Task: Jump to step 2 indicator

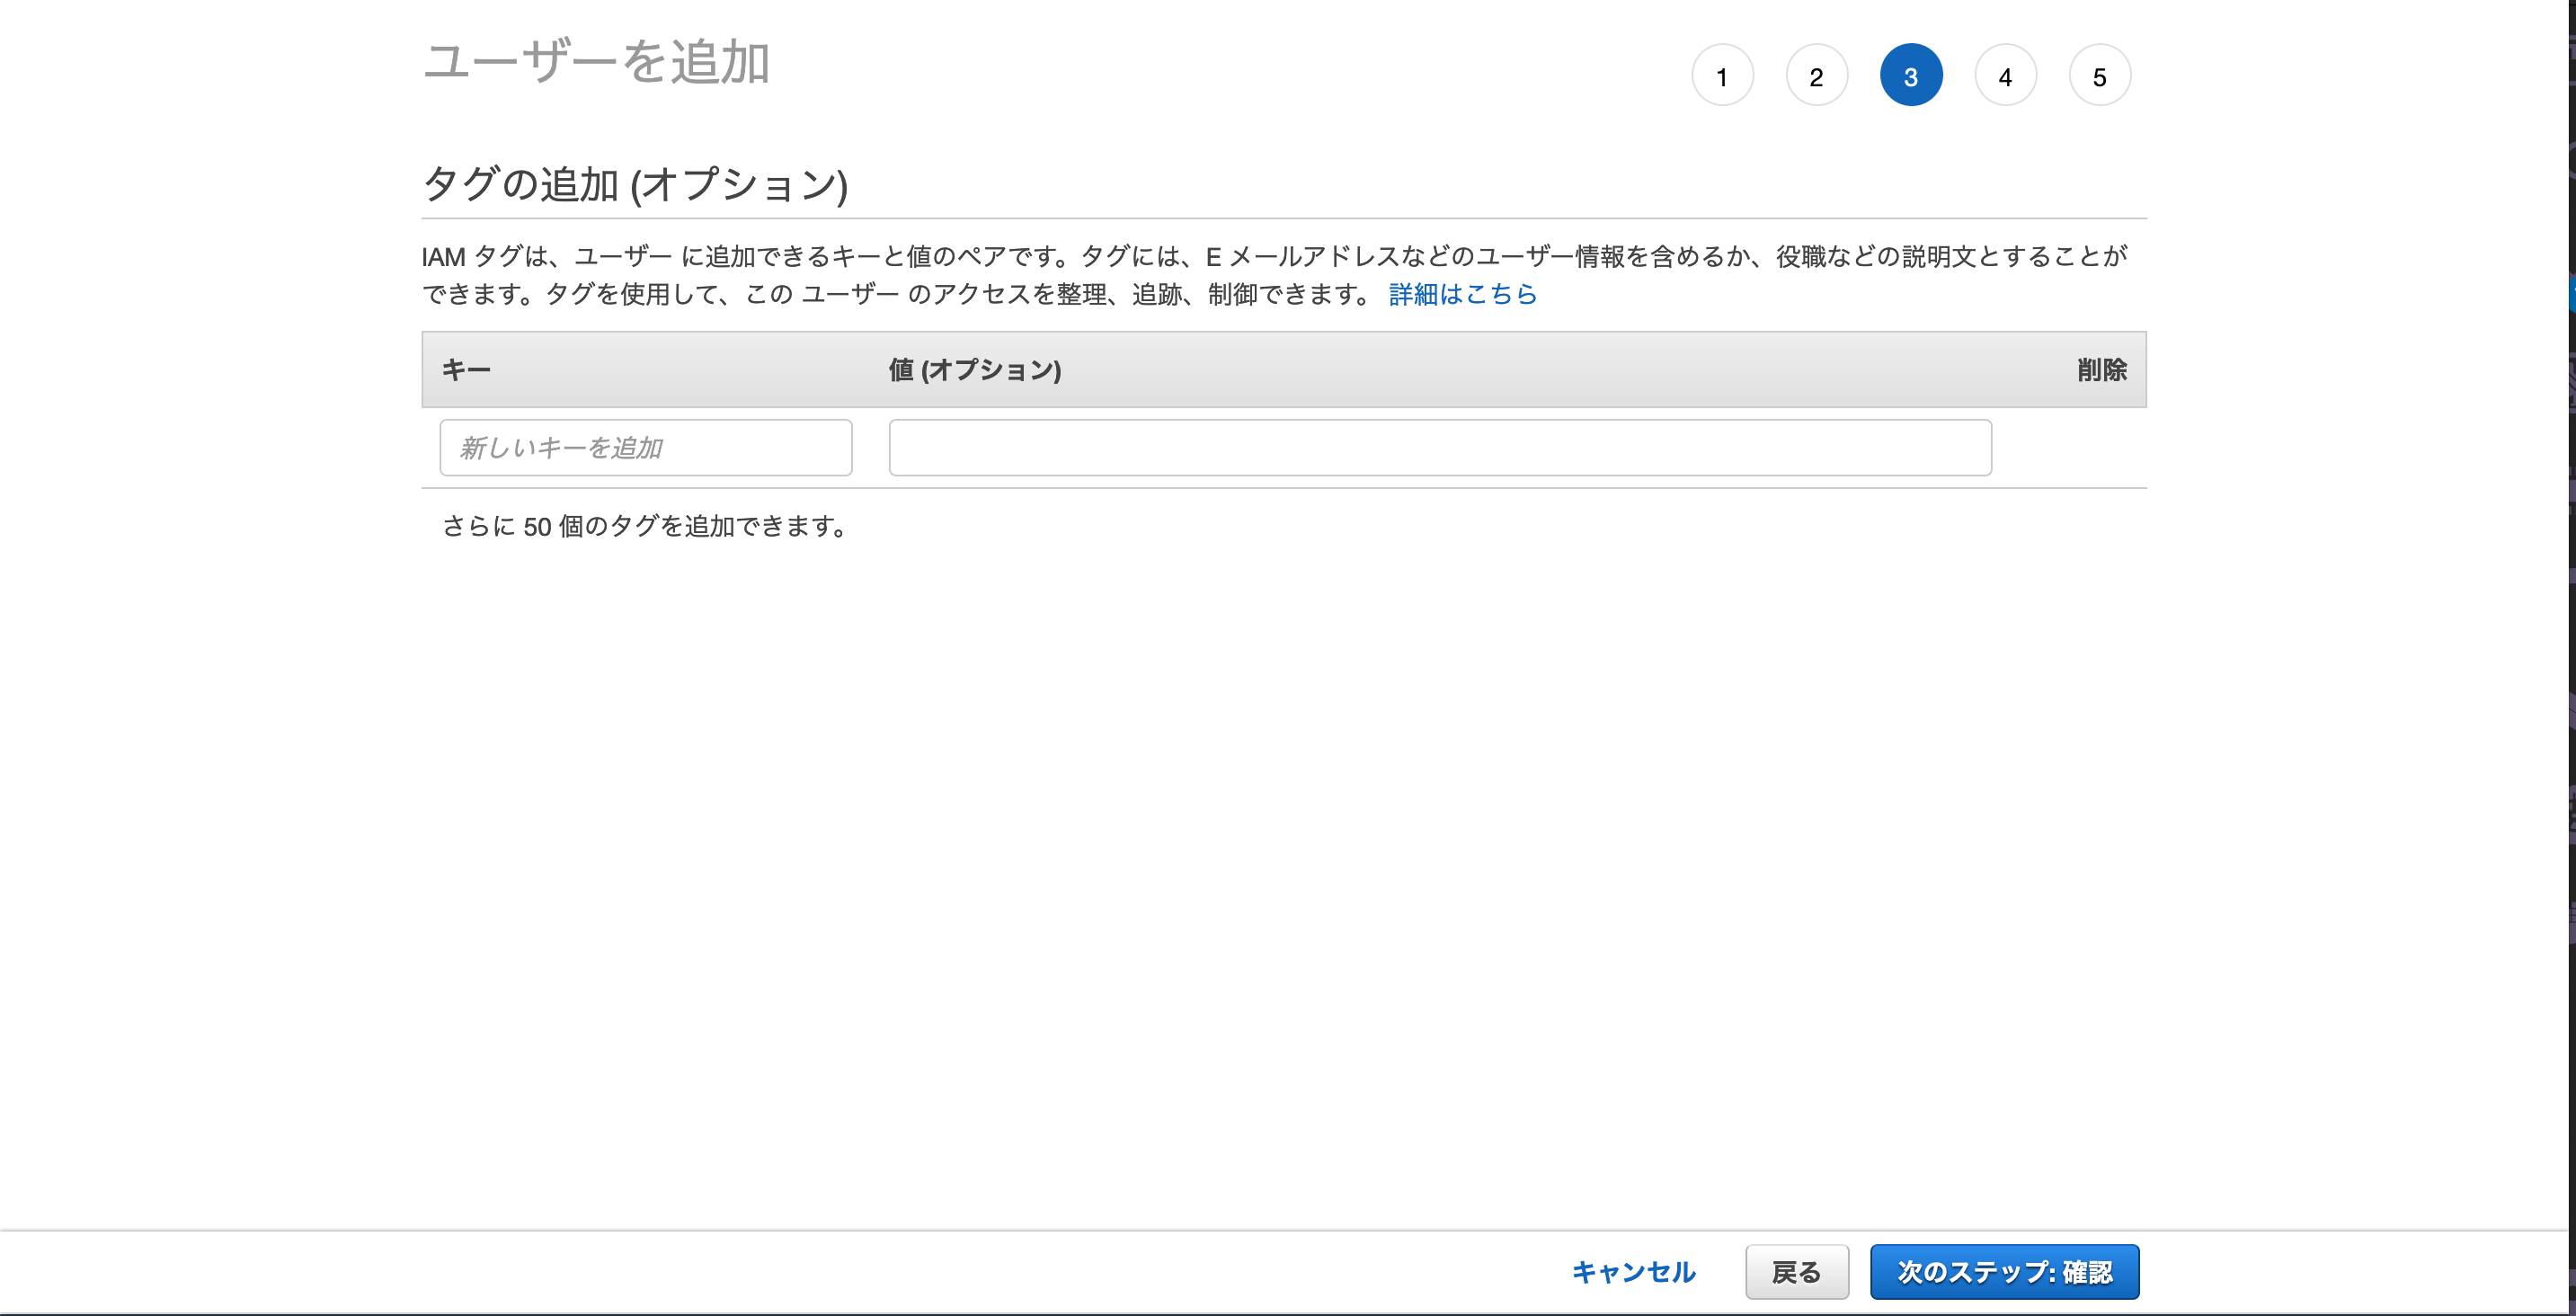Action: pyautogui.click(x=1816, y=76)
